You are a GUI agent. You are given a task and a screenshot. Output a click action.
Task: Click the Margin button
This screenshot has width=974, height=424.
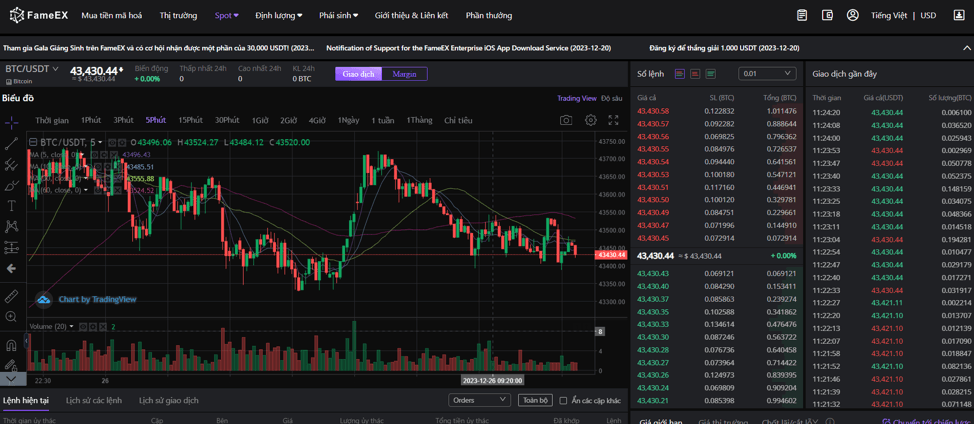pyautogui.click(x=404, y=74)
